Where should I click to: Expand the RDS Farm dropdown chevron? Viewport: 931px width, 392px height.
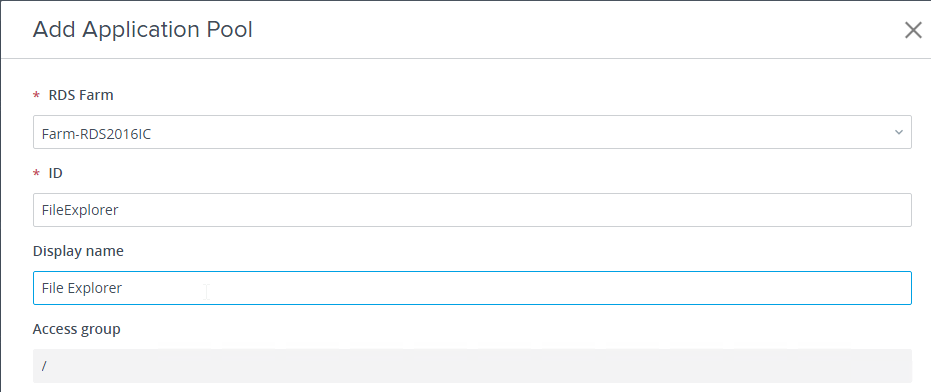tap(898, 132)
